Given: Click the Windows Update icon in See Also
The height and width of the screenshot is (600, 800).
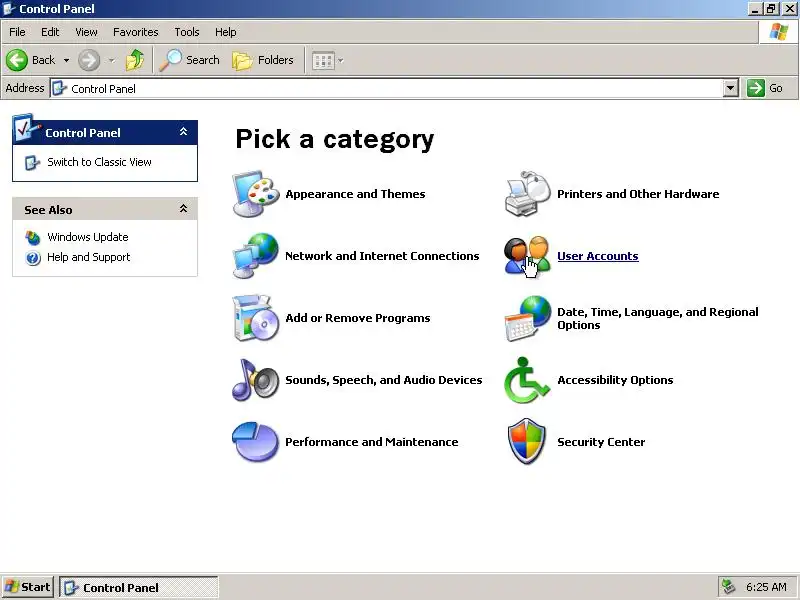Looking at the screenshot, I should coord(33,237).
